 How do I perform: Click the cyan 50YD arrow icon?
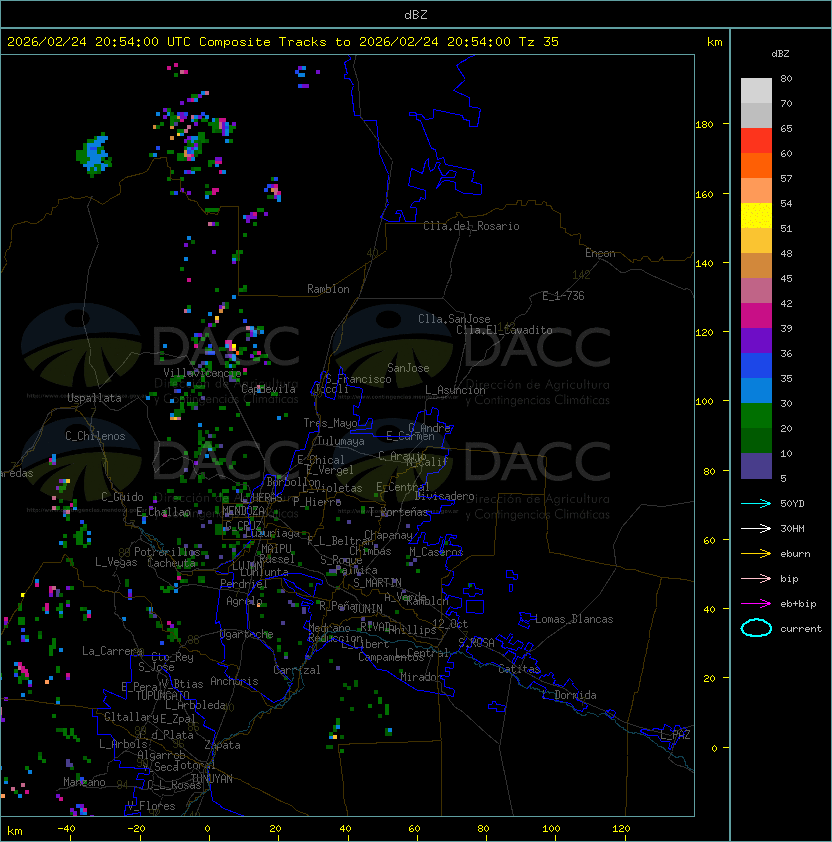tap(756, 503)
